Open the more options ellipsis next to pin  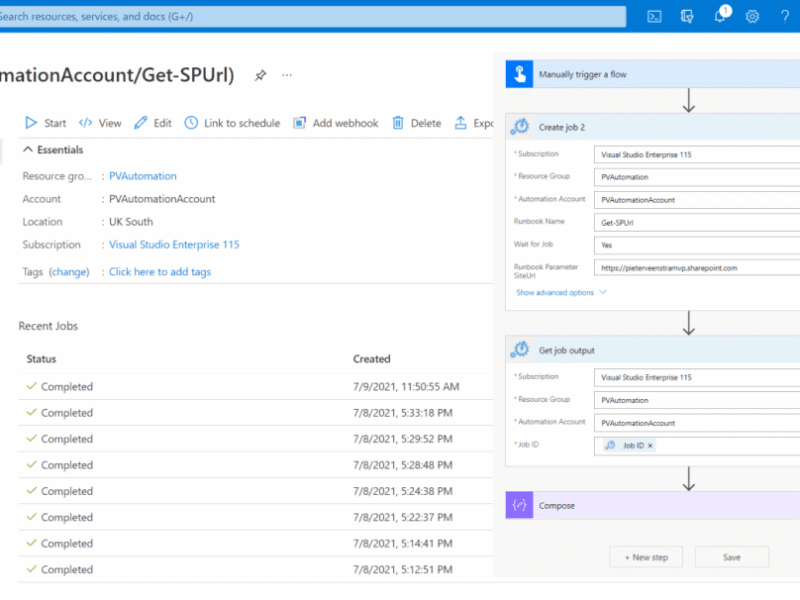pyautogui.click(x=287, y=76)
